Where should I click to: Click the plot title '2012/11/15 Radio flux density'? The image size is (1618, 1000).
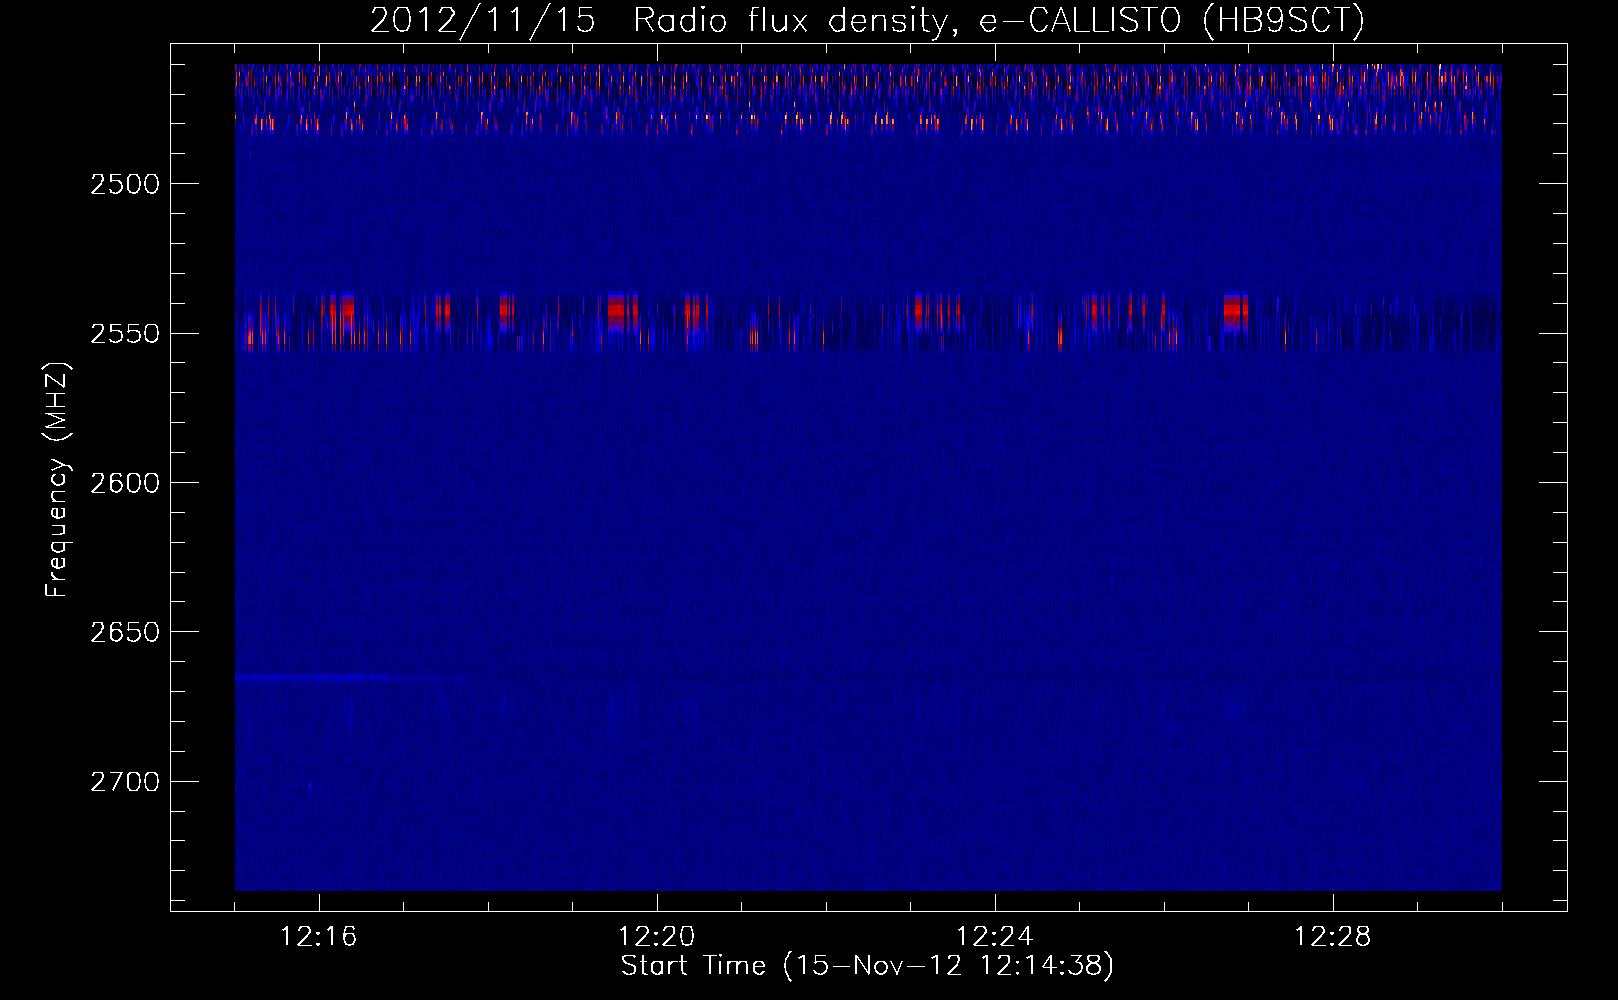867,21
